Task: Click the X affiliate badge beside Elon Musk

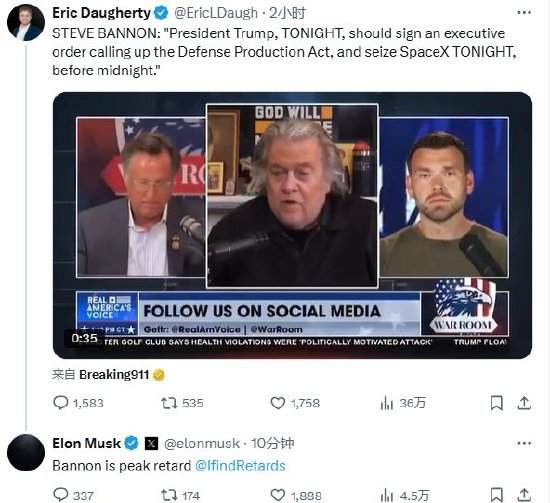Action: click(x=152, y=444)
